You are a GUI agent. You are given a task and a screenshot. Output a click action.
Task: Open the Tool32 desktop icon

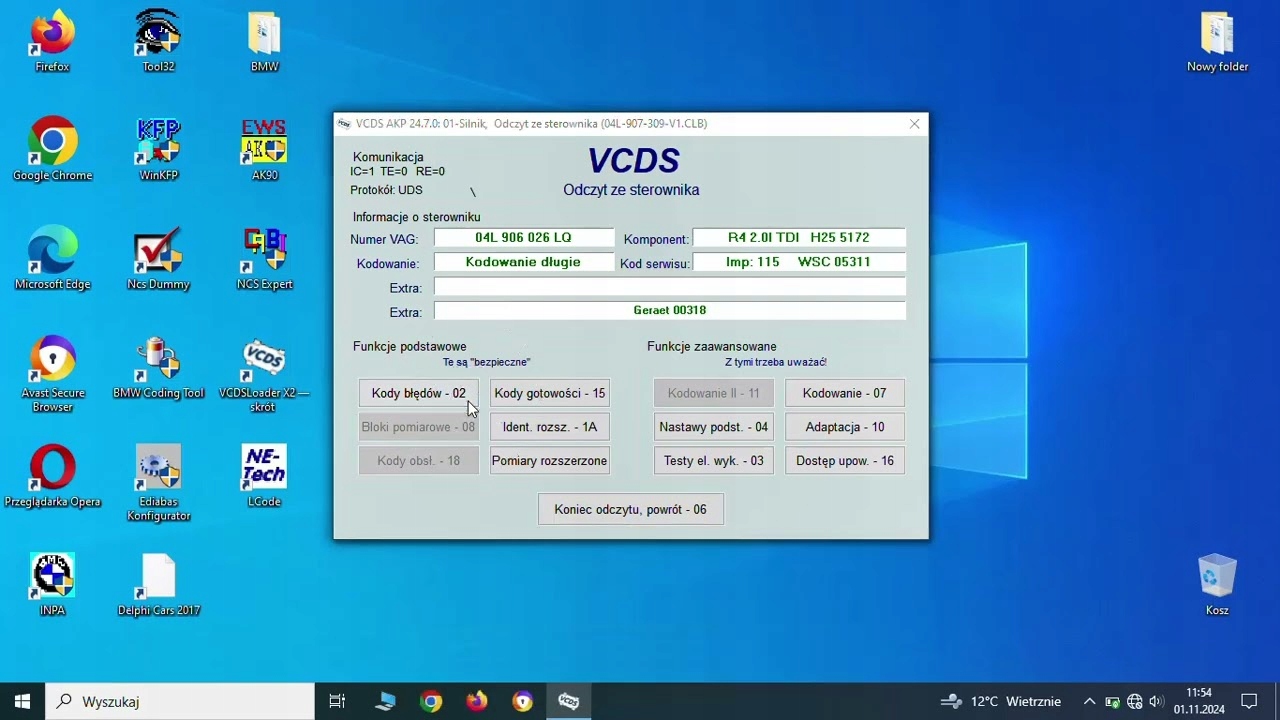click(158, 35)
